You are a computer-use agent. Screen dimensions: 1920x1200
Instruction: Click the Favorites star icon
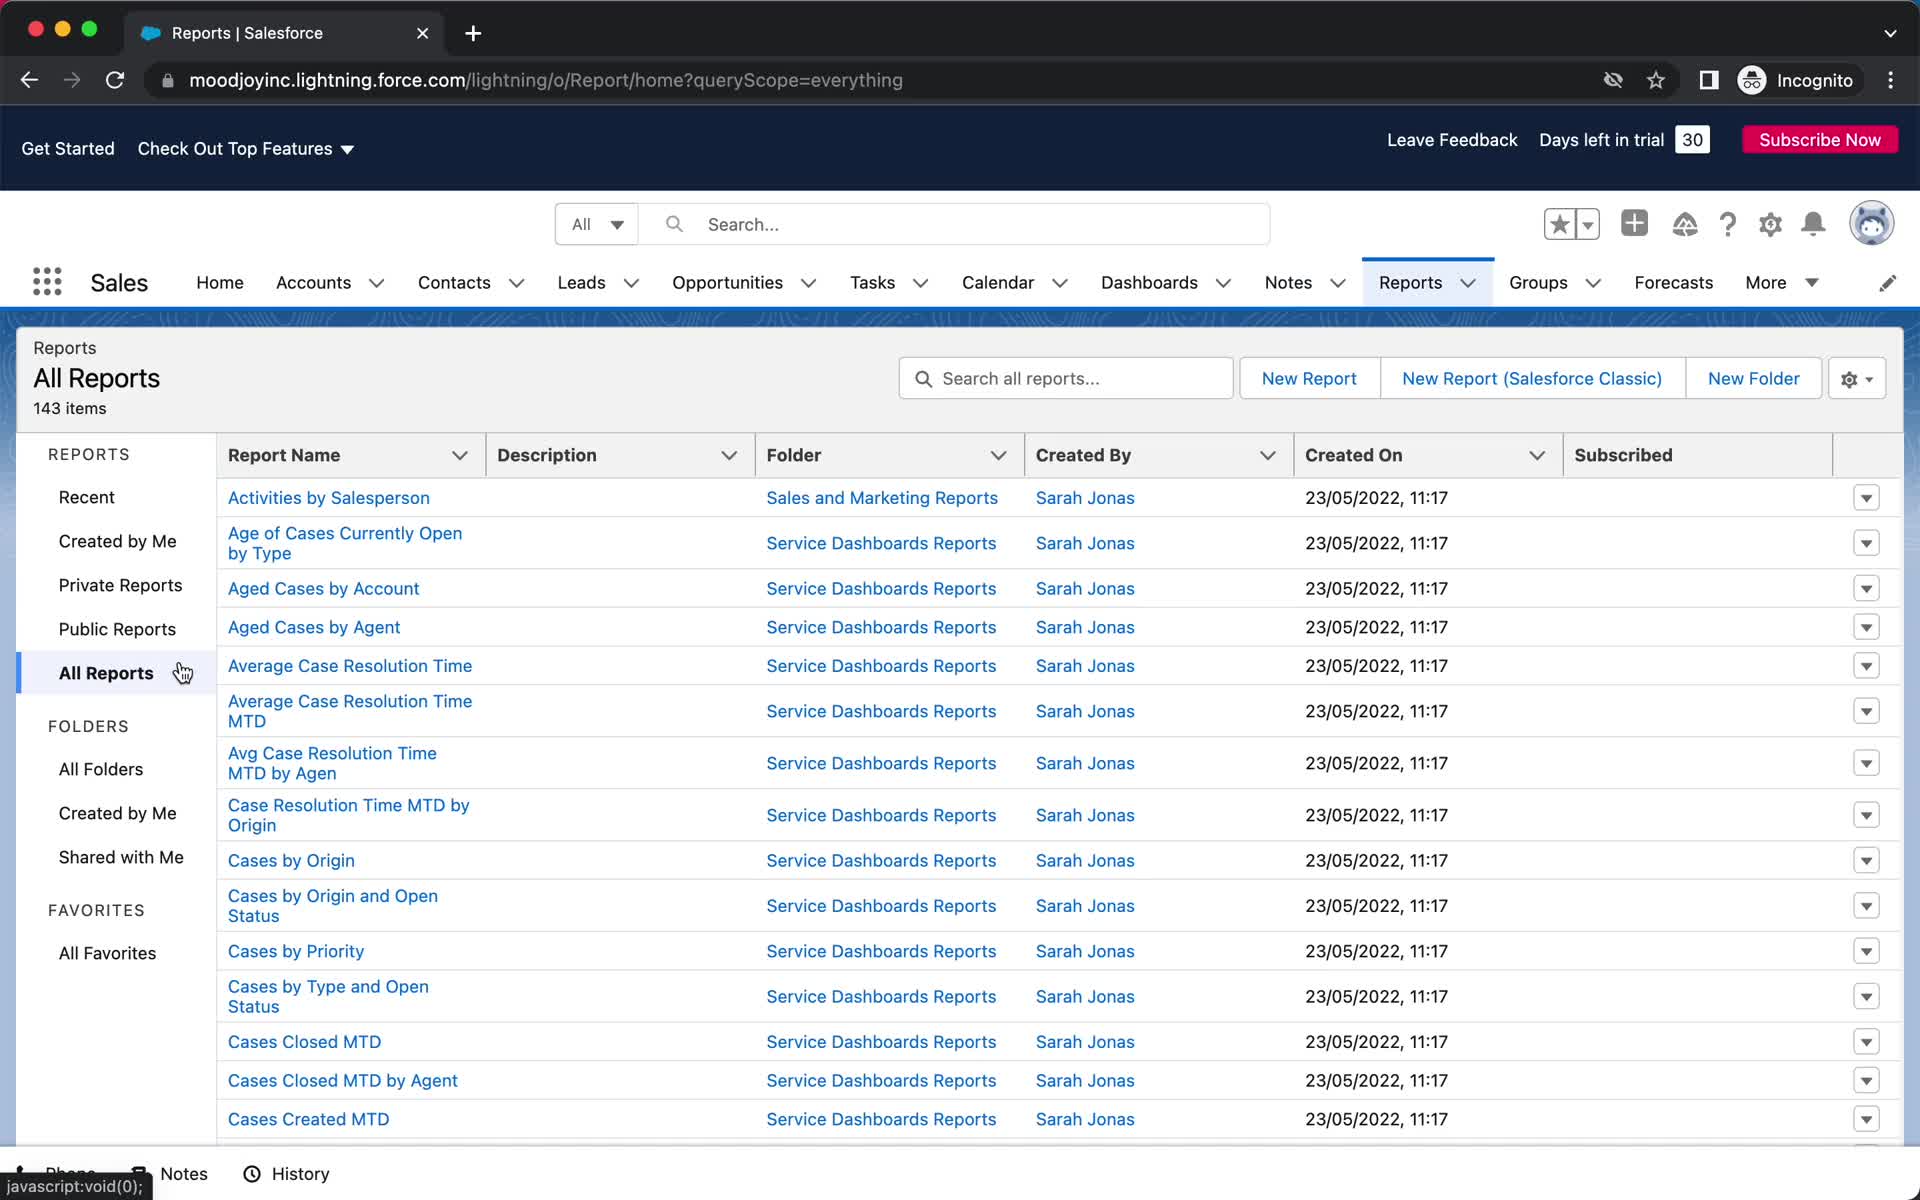pos(1559,224)
